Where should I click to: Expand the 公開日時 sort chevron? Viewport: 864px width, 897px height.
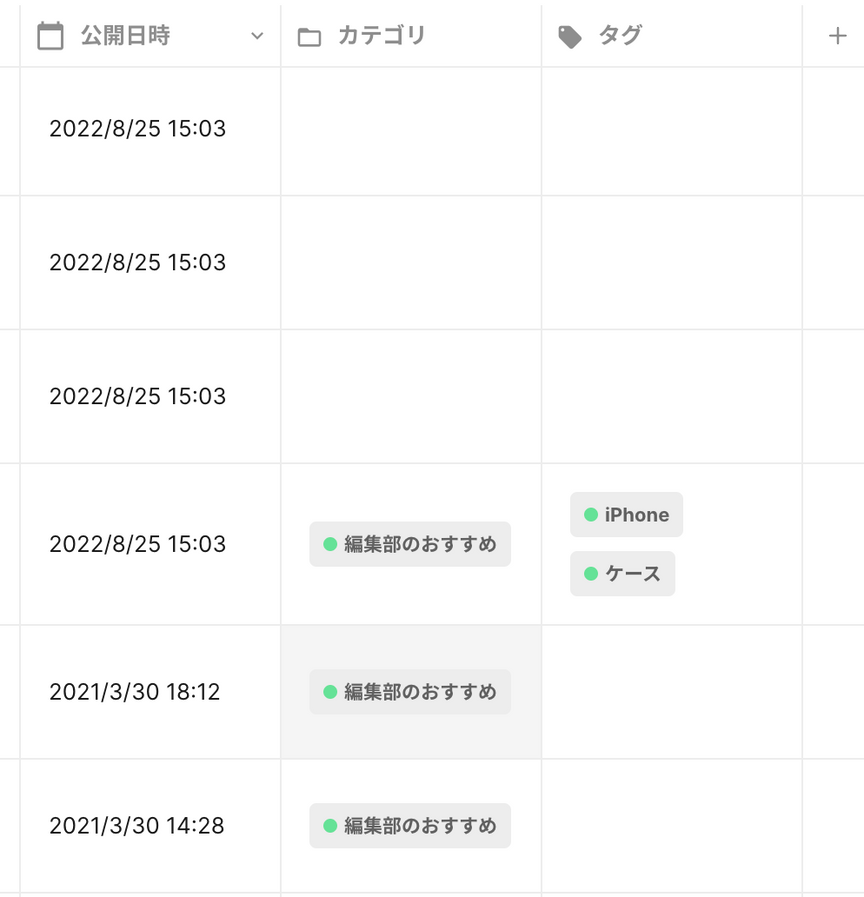257,36
